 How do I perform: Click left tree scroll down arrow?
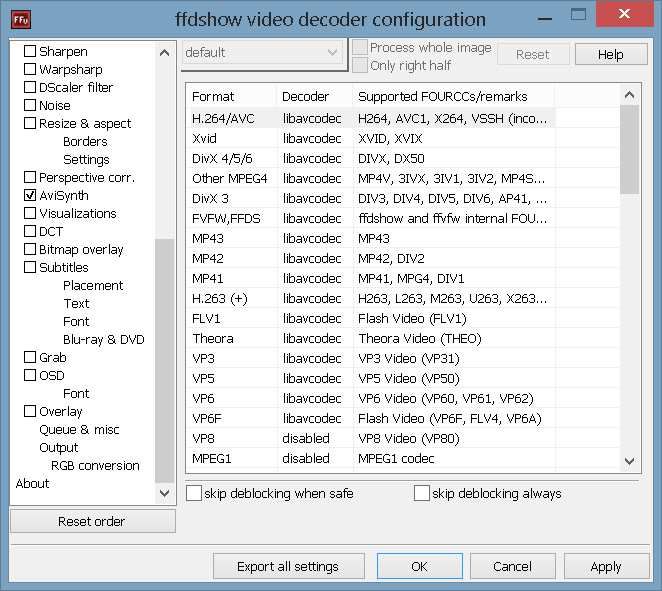tap(165, 493)
